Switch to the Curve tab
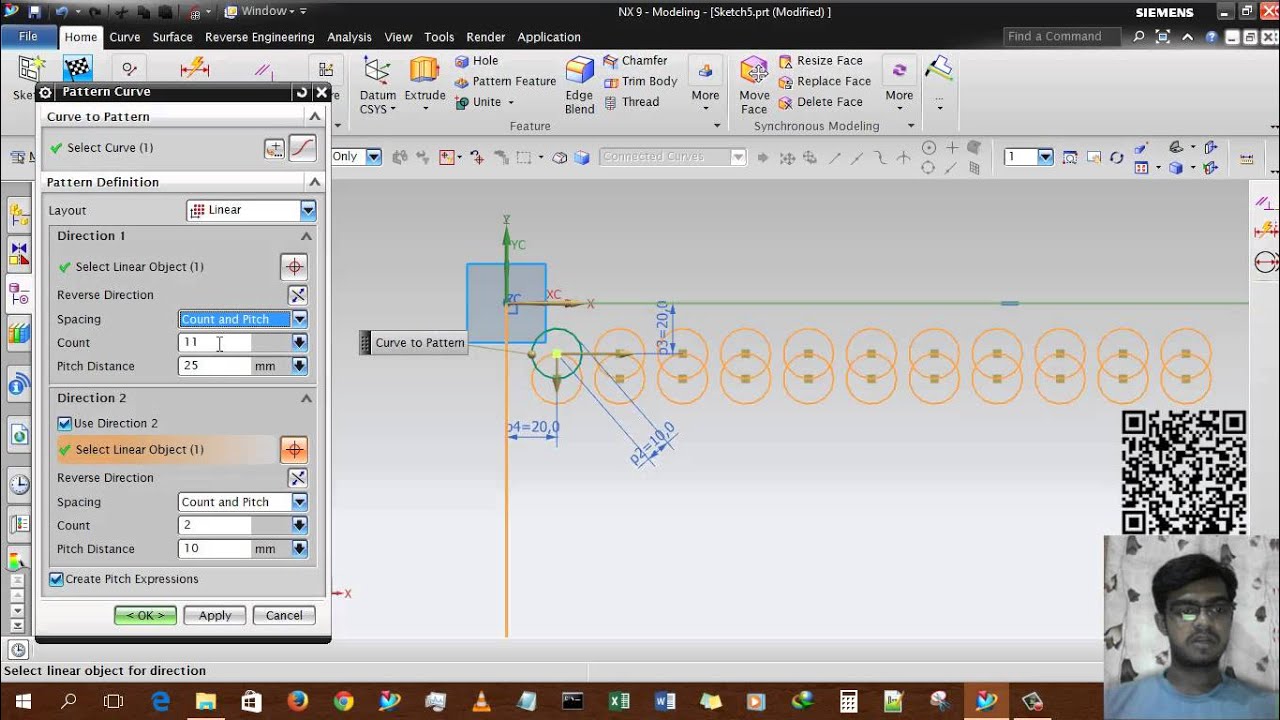Viewport: 1280px width, 720px height. [125, 37]
